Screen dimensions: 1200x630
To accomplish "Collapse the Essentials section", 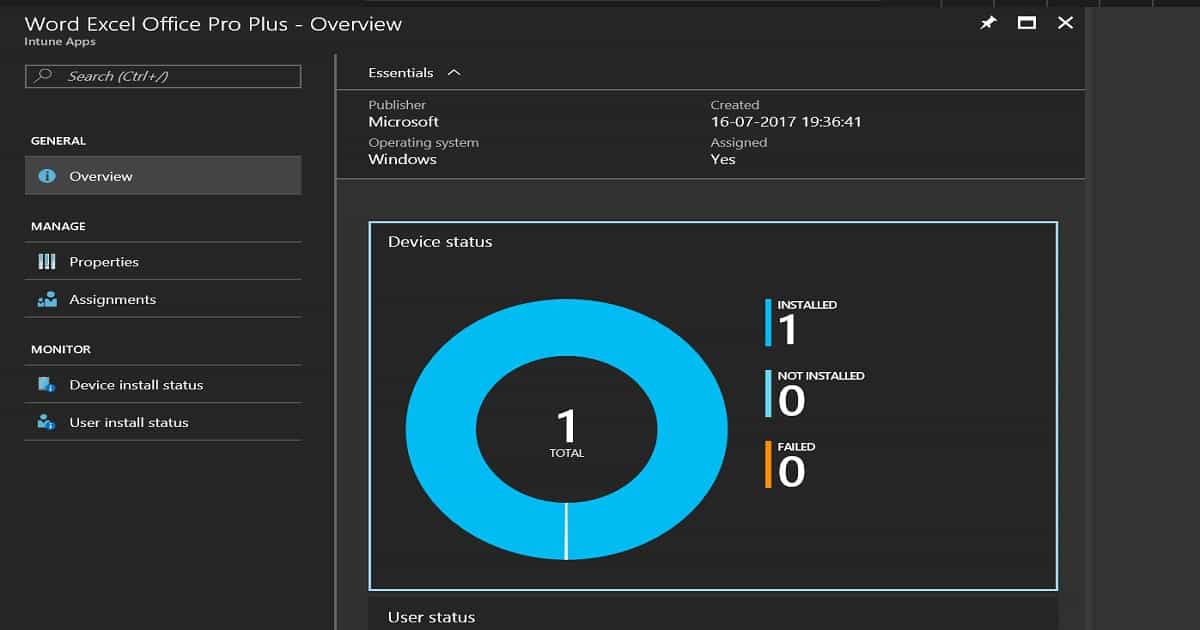I will 454,73.
